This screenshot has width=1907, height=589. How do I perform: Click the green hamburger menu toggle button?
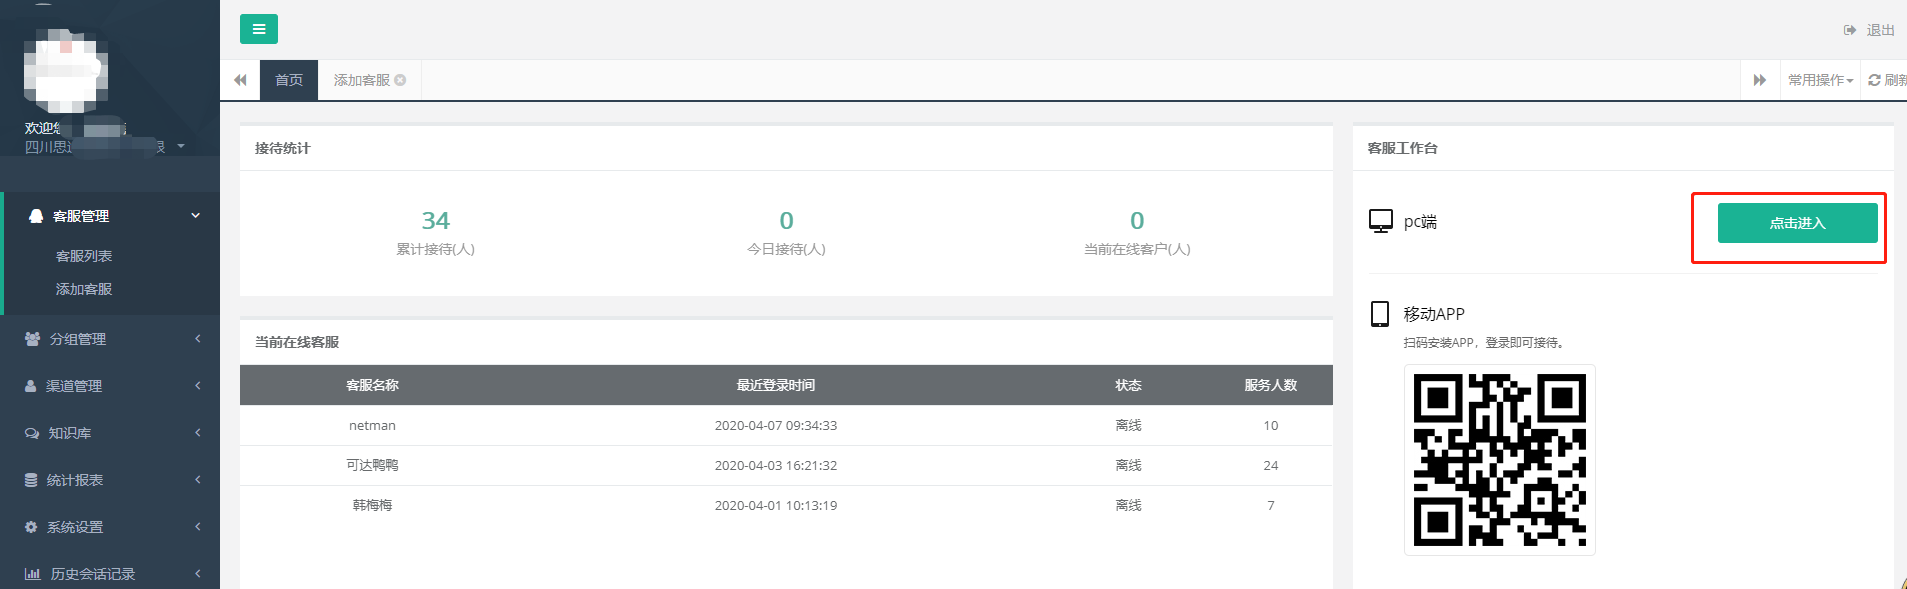[x=258, y=29]
